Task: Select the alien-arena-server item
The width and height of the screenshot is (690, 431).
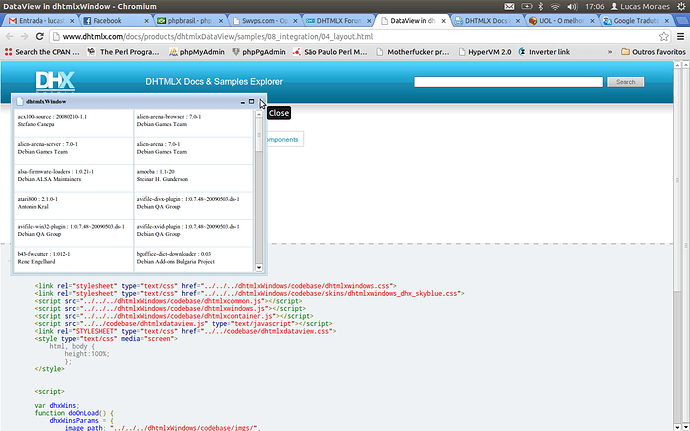Action: coord(73,151)
